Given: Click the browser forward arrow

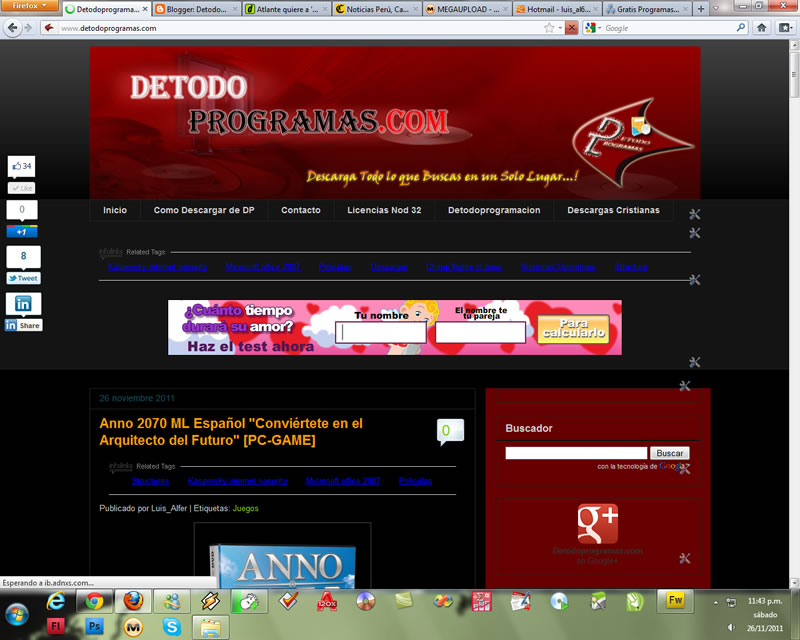Looking at the screenshot, I should pyautogui.click(x=28, y=28).
